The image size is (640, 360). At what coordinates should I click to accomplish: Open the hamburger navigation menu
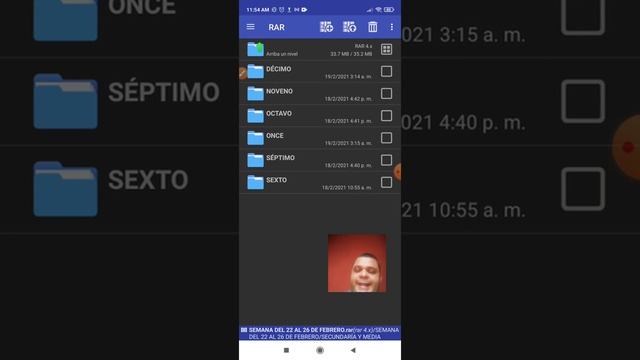[x=251, y=27]
